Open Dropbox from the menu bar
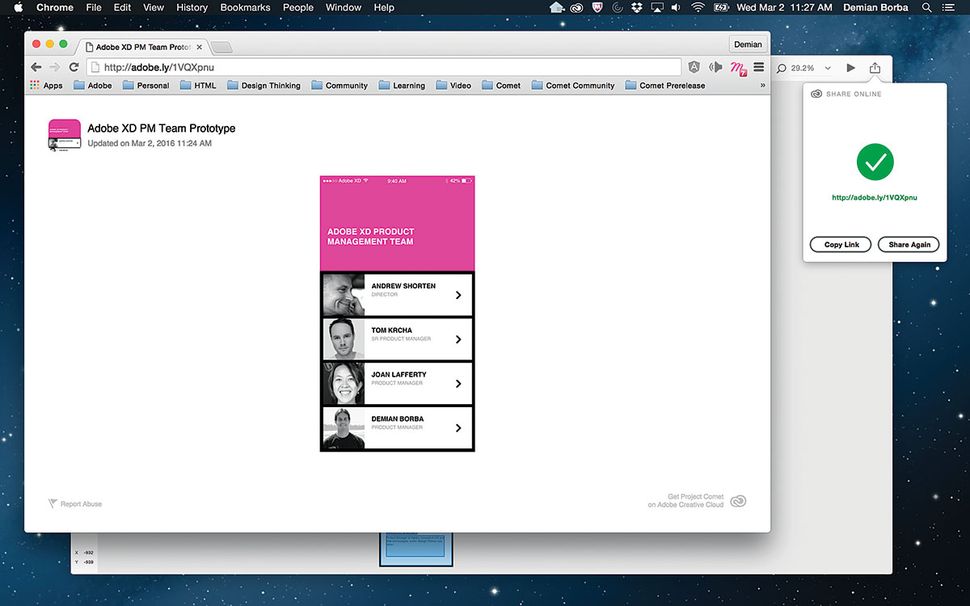 pyautogui.click(x=637, y=7)
